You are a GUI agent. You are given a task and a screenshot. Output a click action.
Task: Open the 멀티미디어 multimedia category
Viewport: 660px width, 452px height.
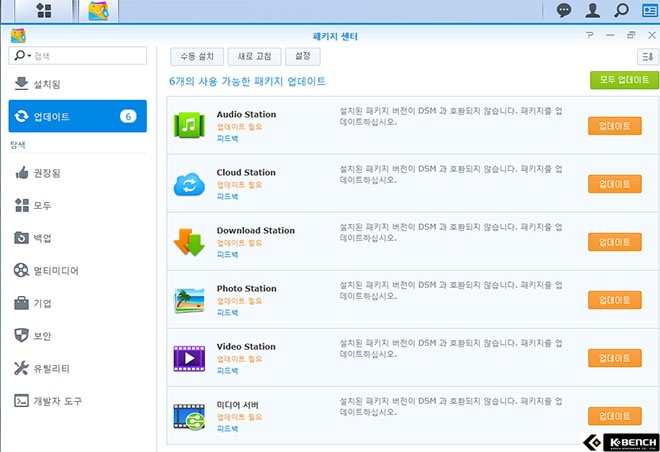click(77, 270)
